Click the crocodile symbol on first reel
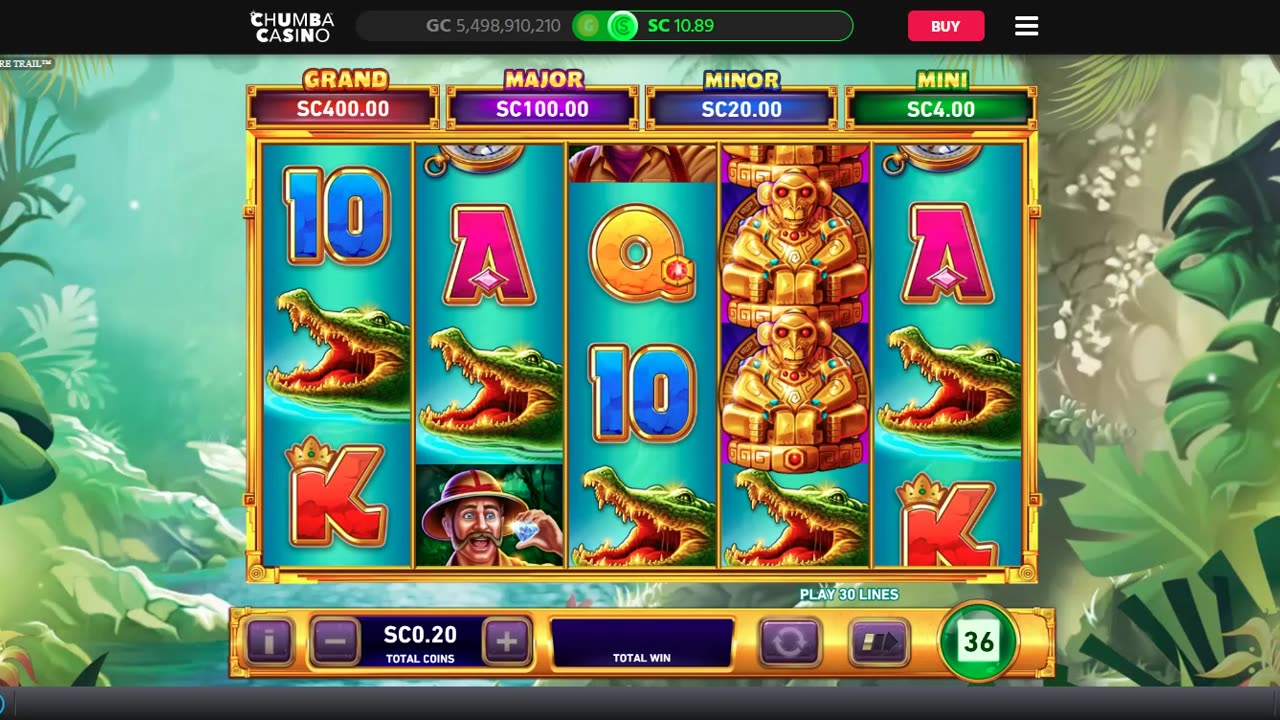Screen dimensions: 1280x720 click(x=337, y=352)
